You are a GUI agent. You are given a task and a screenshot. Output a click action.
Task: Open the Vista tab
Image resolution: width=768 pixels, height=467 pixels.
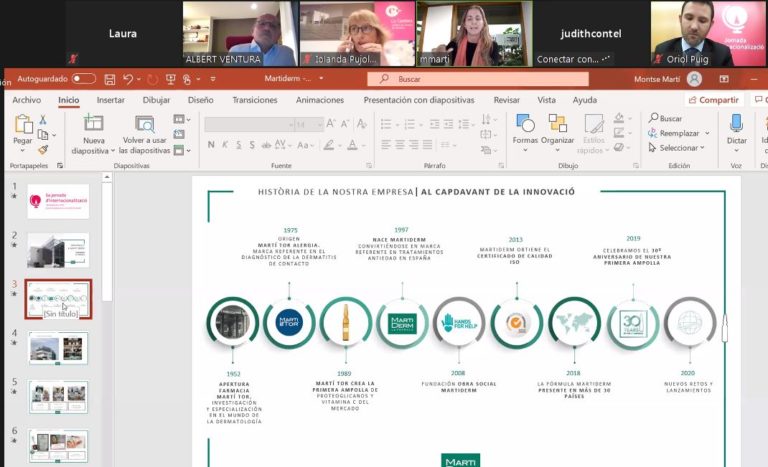(x=546, y=100)
